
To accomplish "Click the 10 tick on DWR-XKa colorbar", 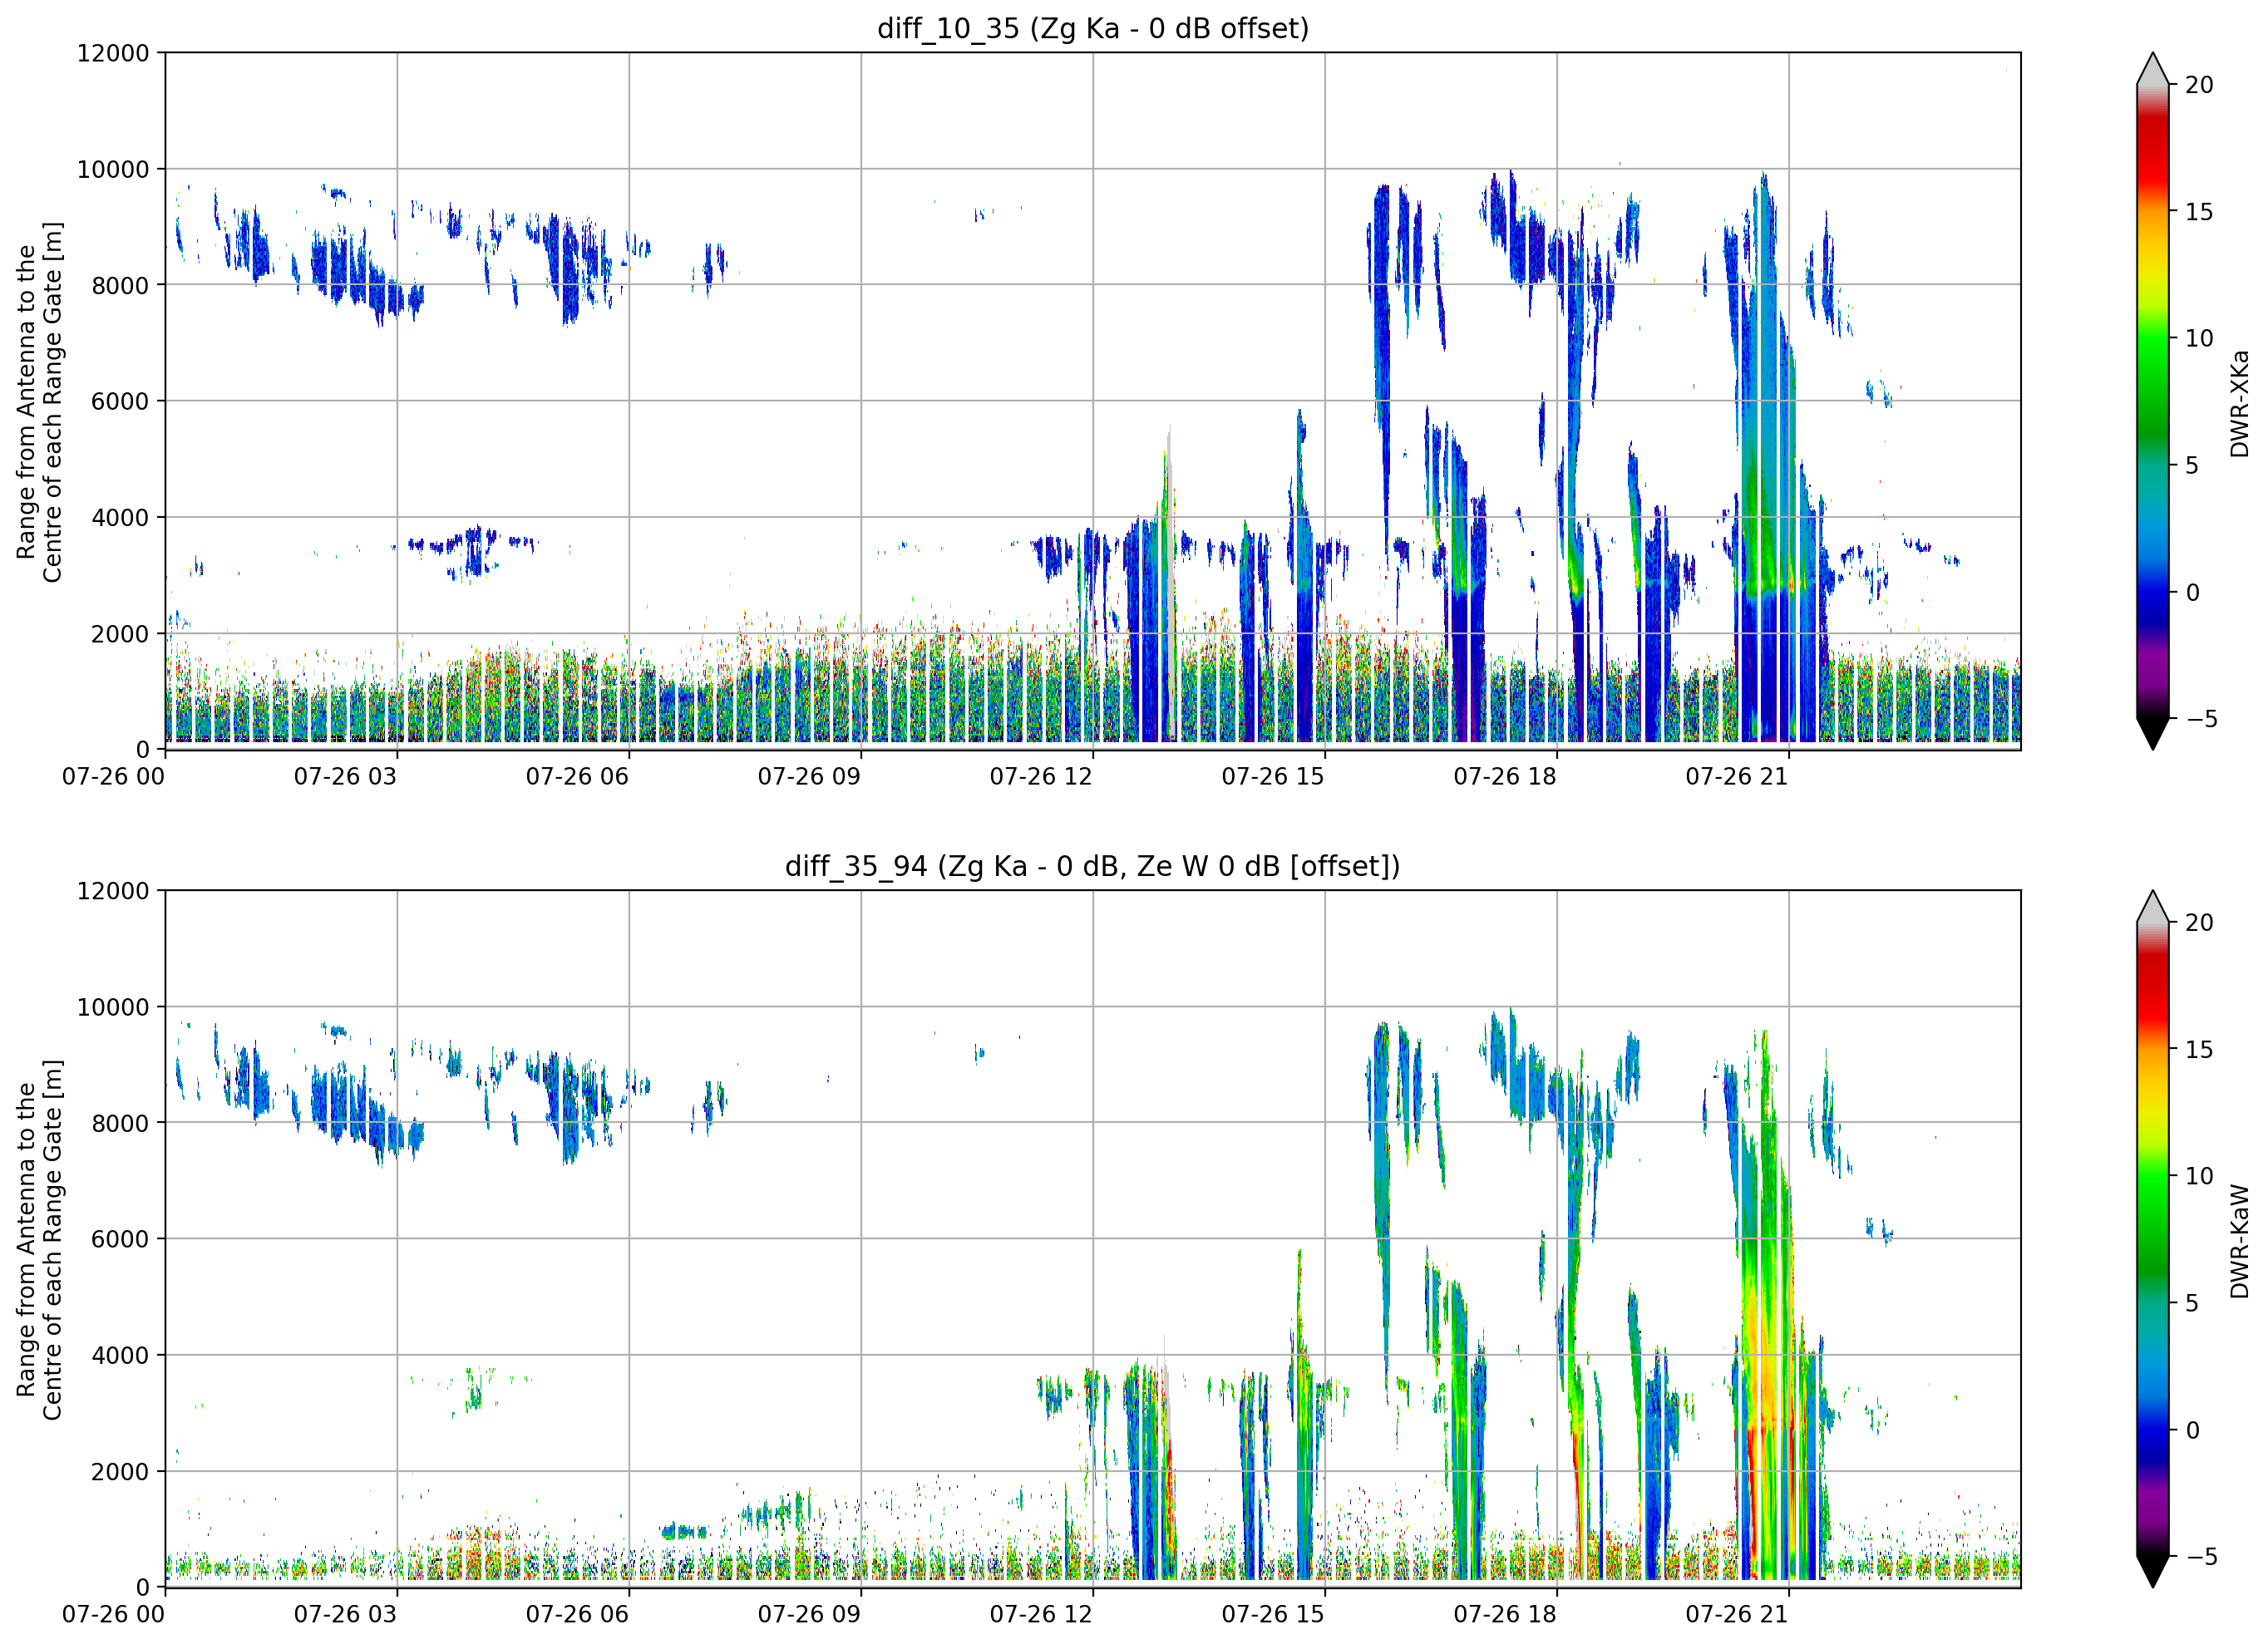I will coord(2199,339).
